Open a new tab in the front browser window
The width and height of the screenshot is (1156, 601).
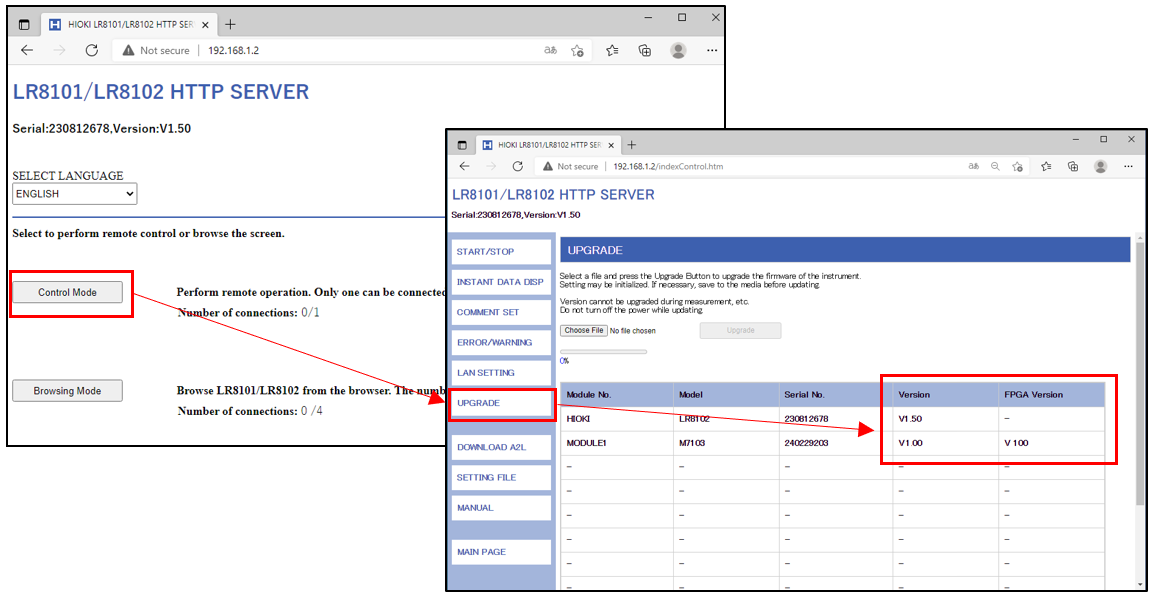click(631, 145)
